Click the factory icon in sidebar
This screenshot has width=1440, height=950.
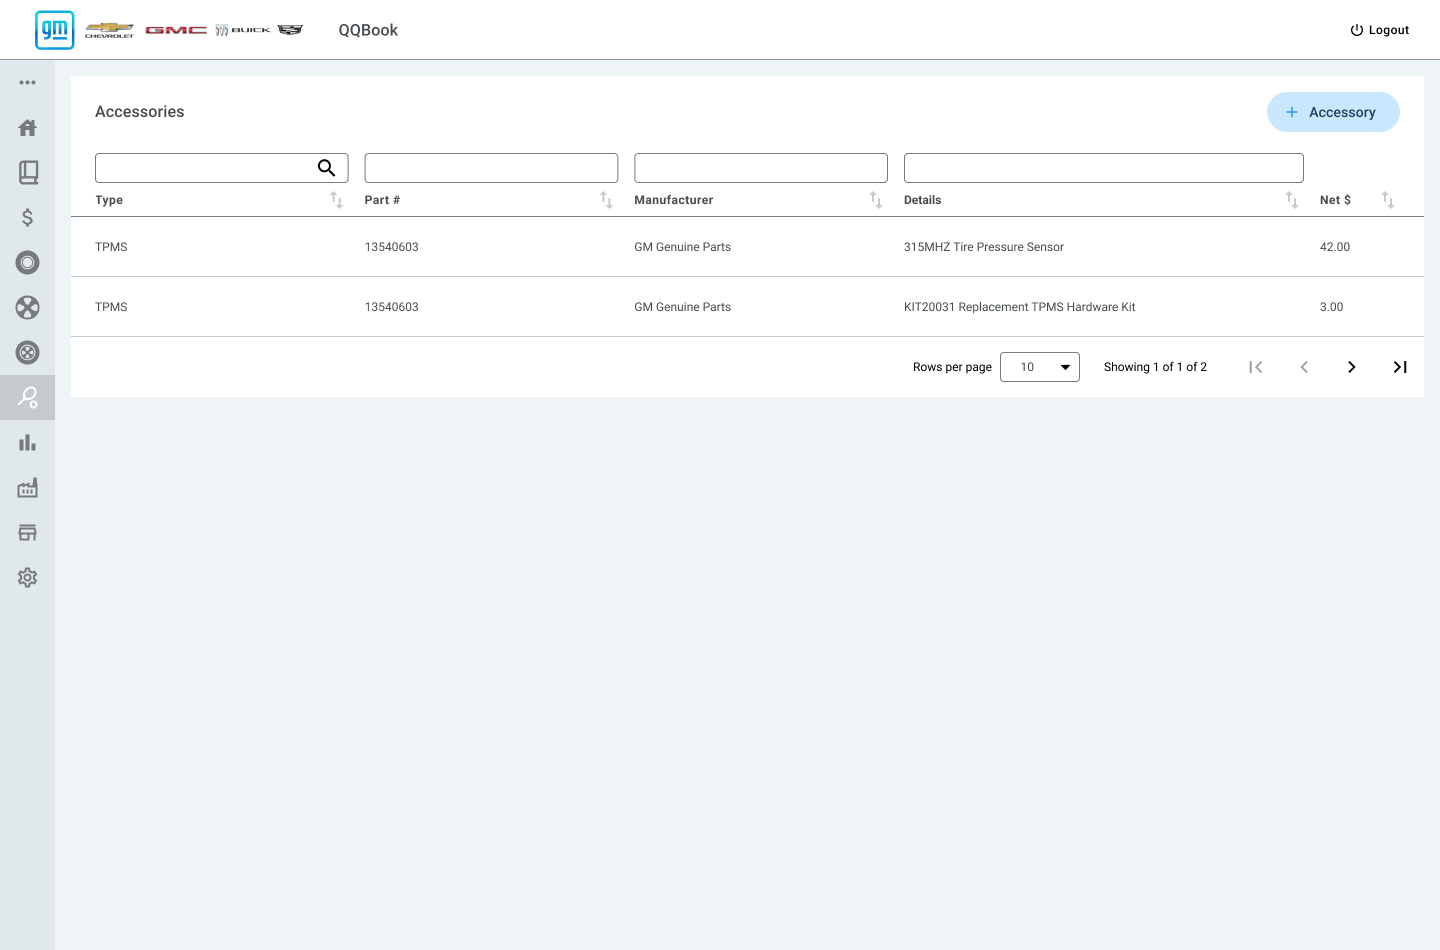(27, 488)
